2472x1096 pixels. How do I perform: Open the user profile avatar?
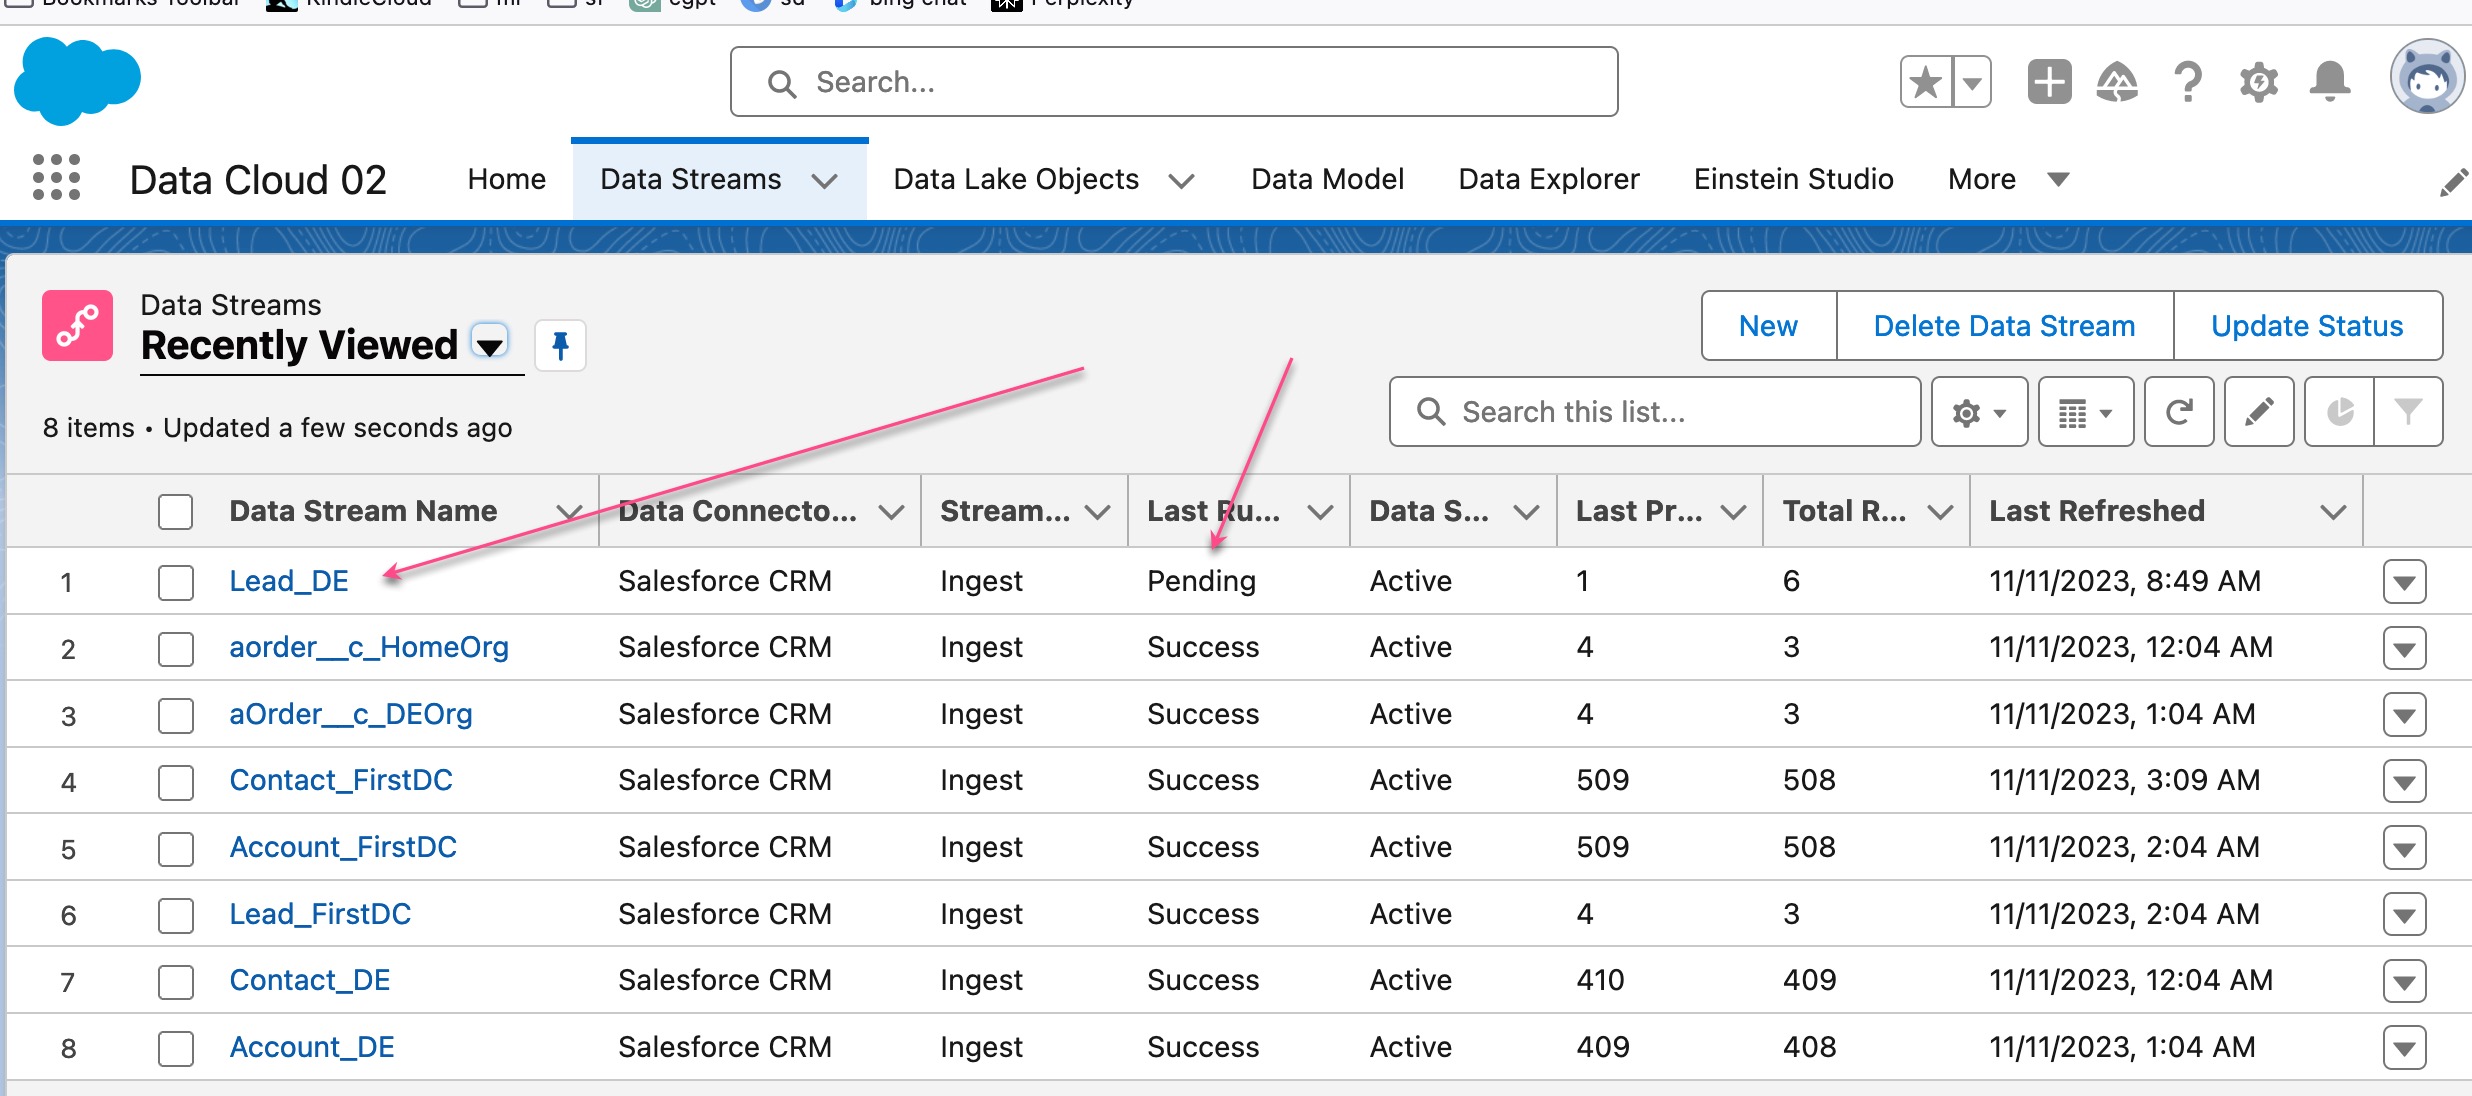[2426, 78]
